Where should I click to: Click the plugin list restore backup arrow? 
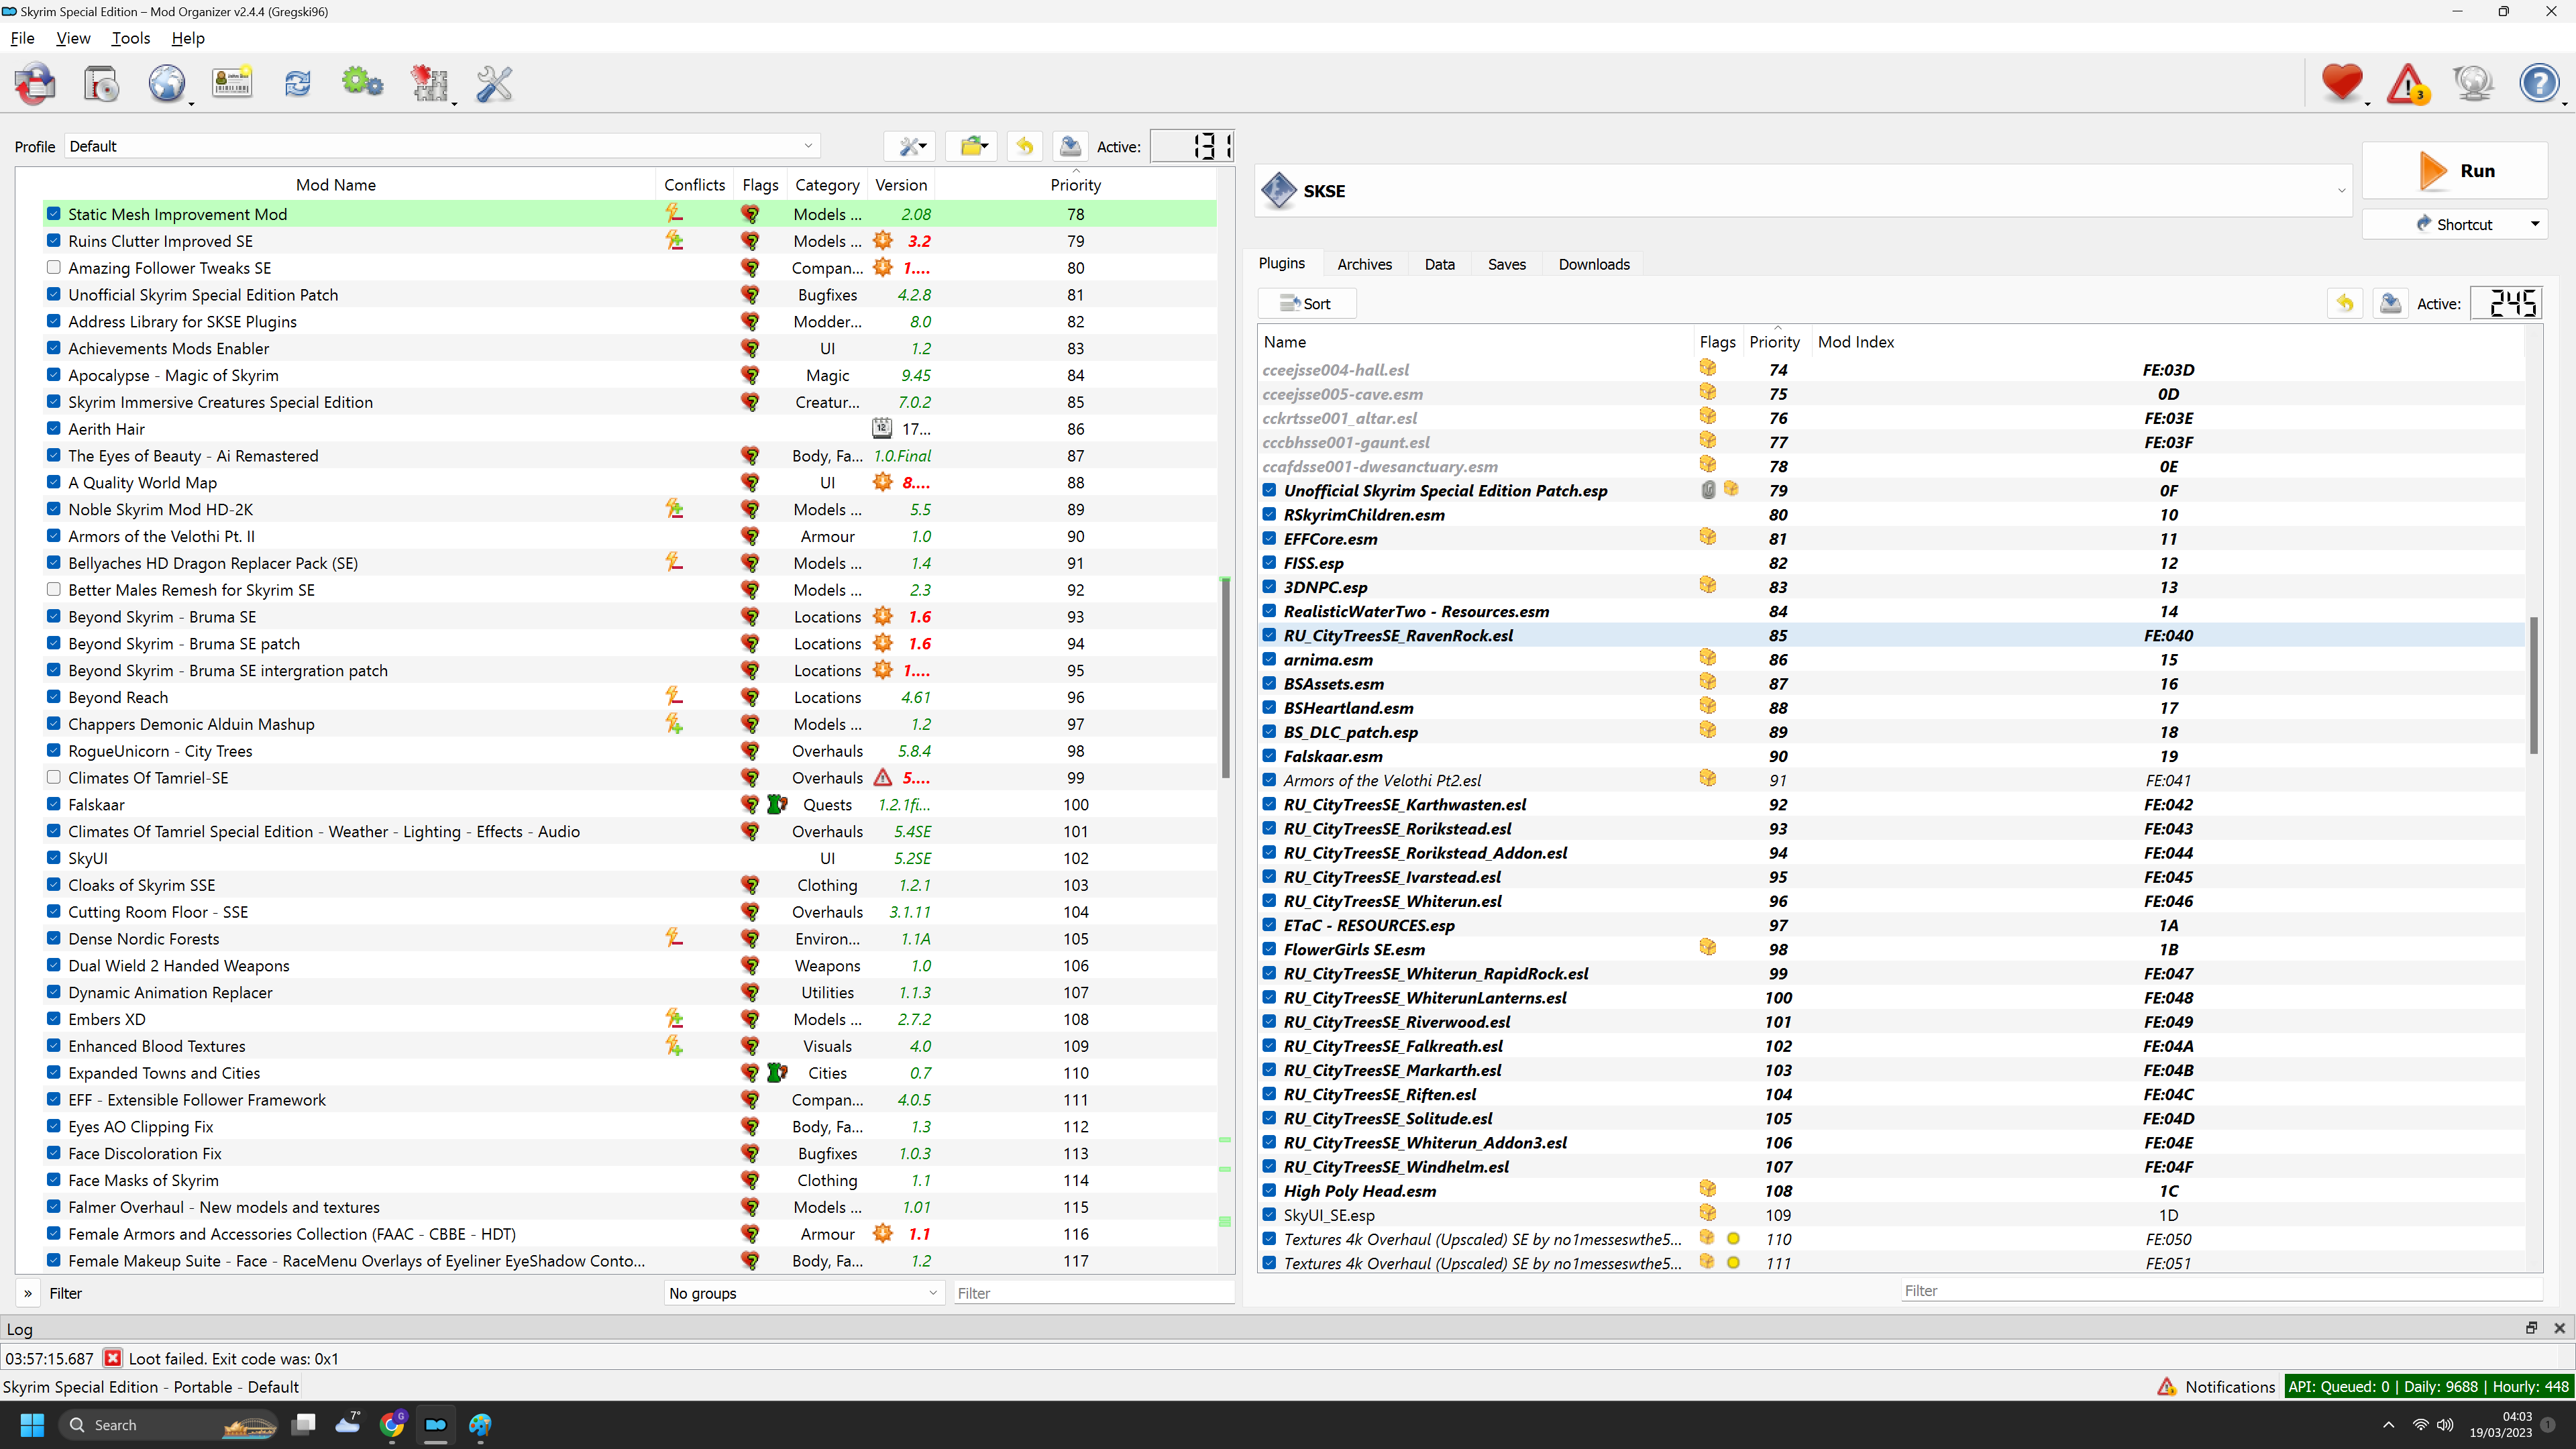pos(2345,303)
